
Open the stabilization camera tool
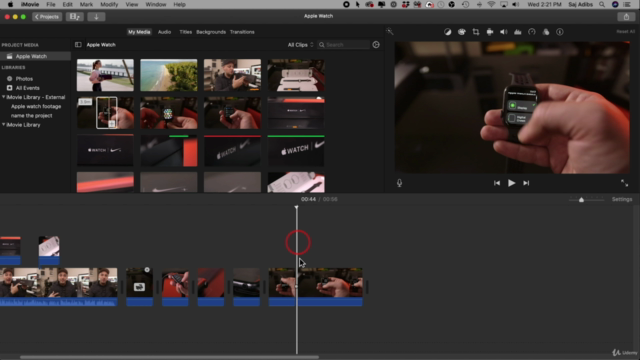pyautogui.click(x=490, y=32)
